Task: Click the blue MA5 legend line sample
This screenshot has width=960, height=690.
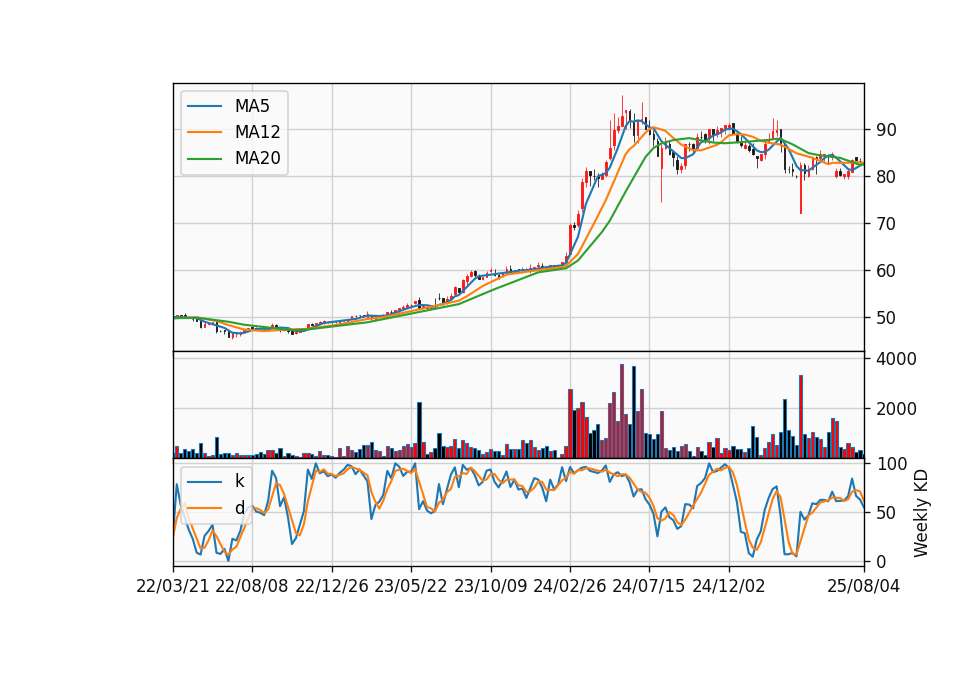Action: [x=204, y=107]
